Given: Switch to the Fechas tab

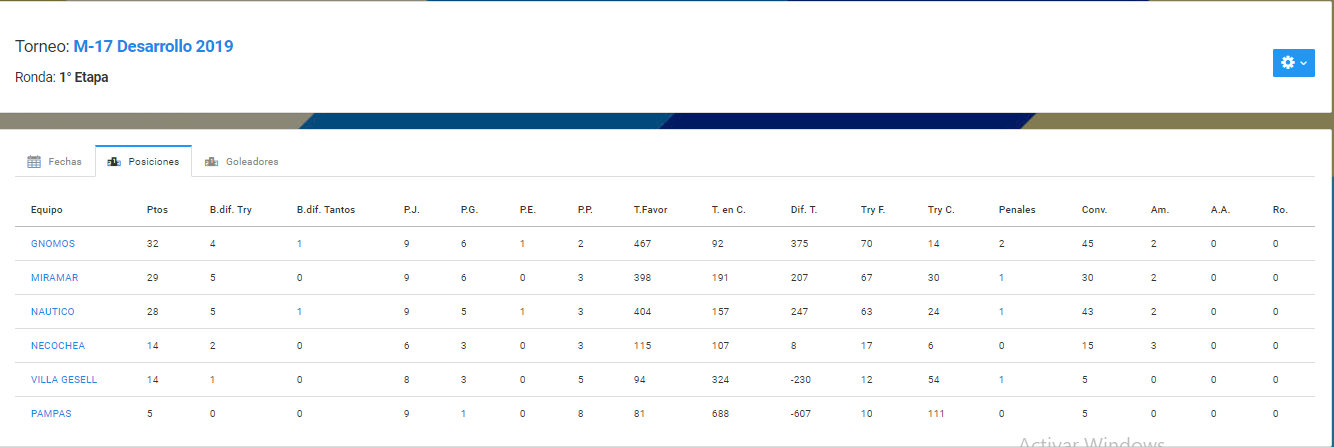Looking at the screenshot, I should (55, 161).
